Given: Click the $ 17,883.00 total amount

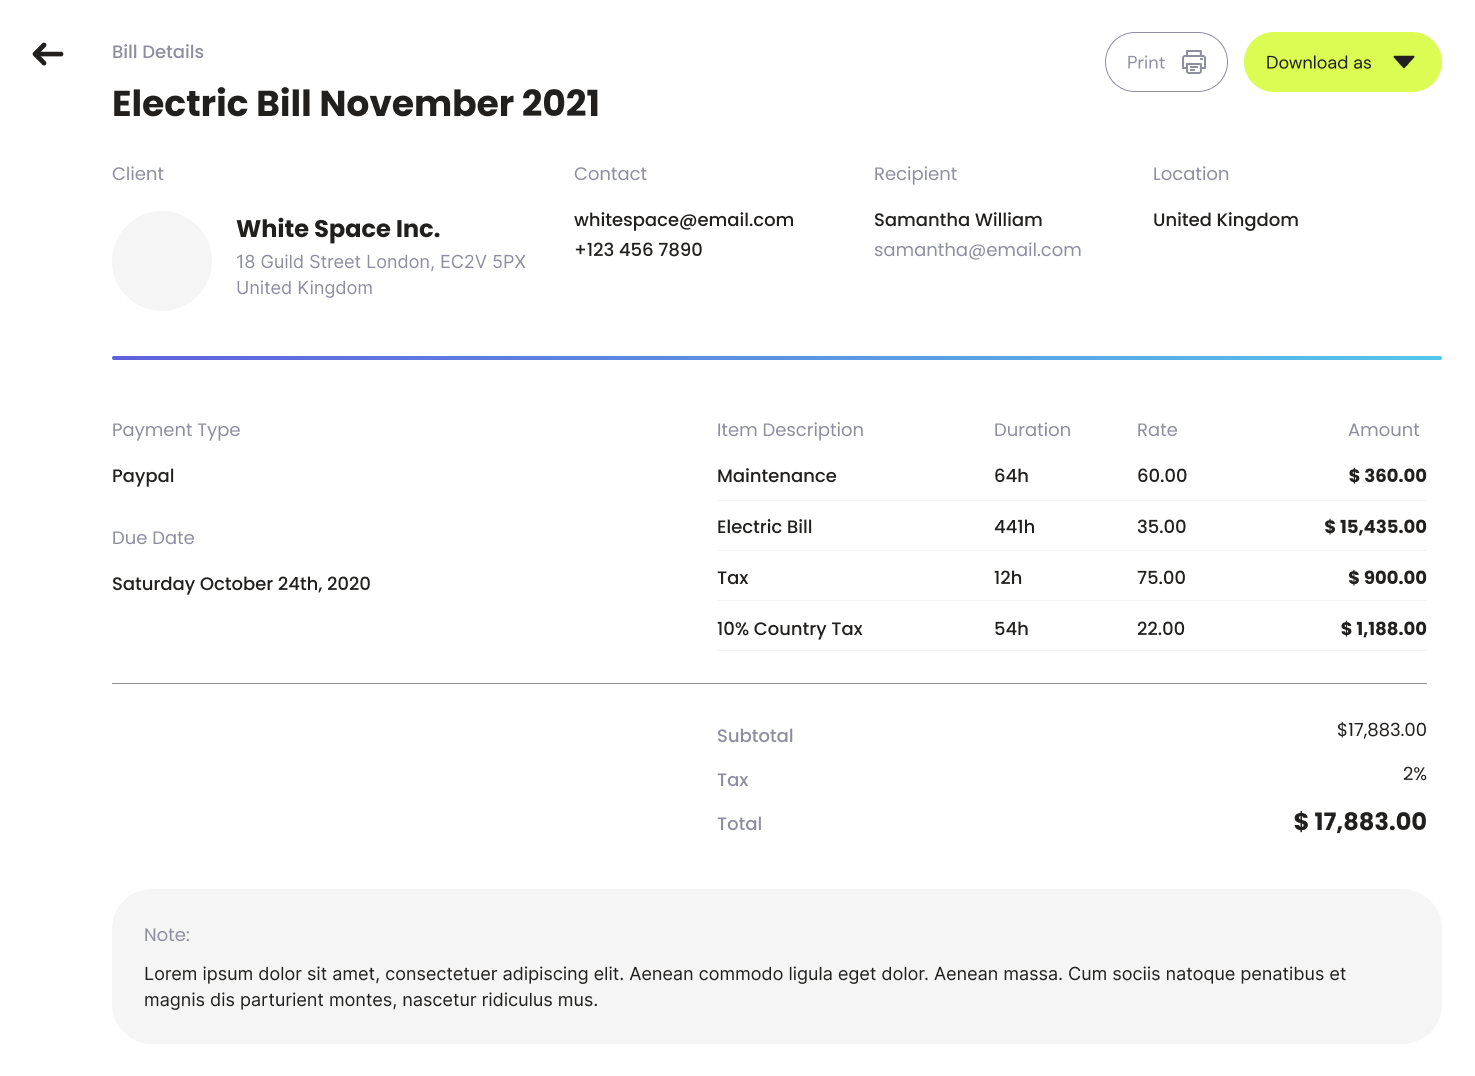Looking at the screenshot, I should tap(1360, 822).
